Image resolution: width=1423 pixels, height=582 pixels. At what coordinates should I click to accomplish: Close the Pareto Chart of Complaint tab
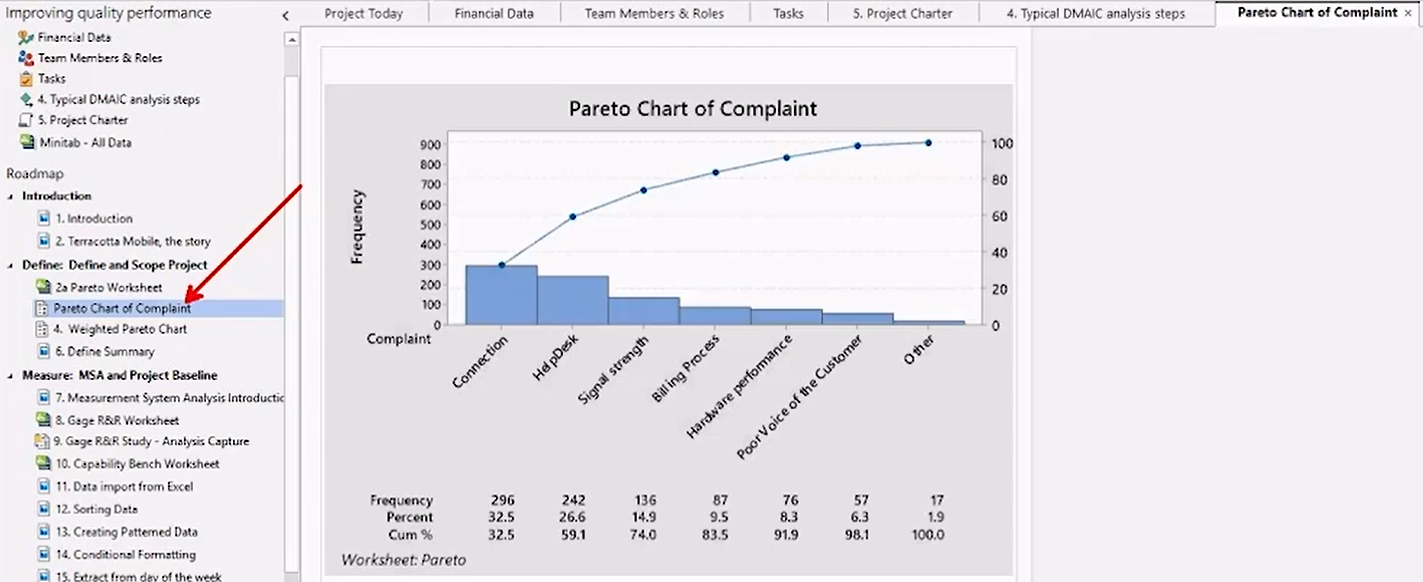1409,13
